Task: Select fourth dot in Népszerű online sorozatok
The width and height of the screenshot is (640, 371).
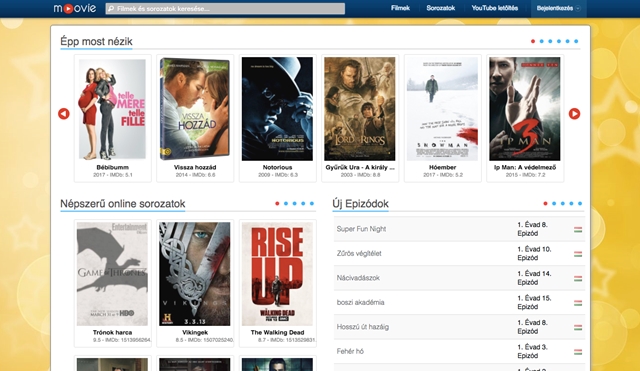Action: coord(303,203)
